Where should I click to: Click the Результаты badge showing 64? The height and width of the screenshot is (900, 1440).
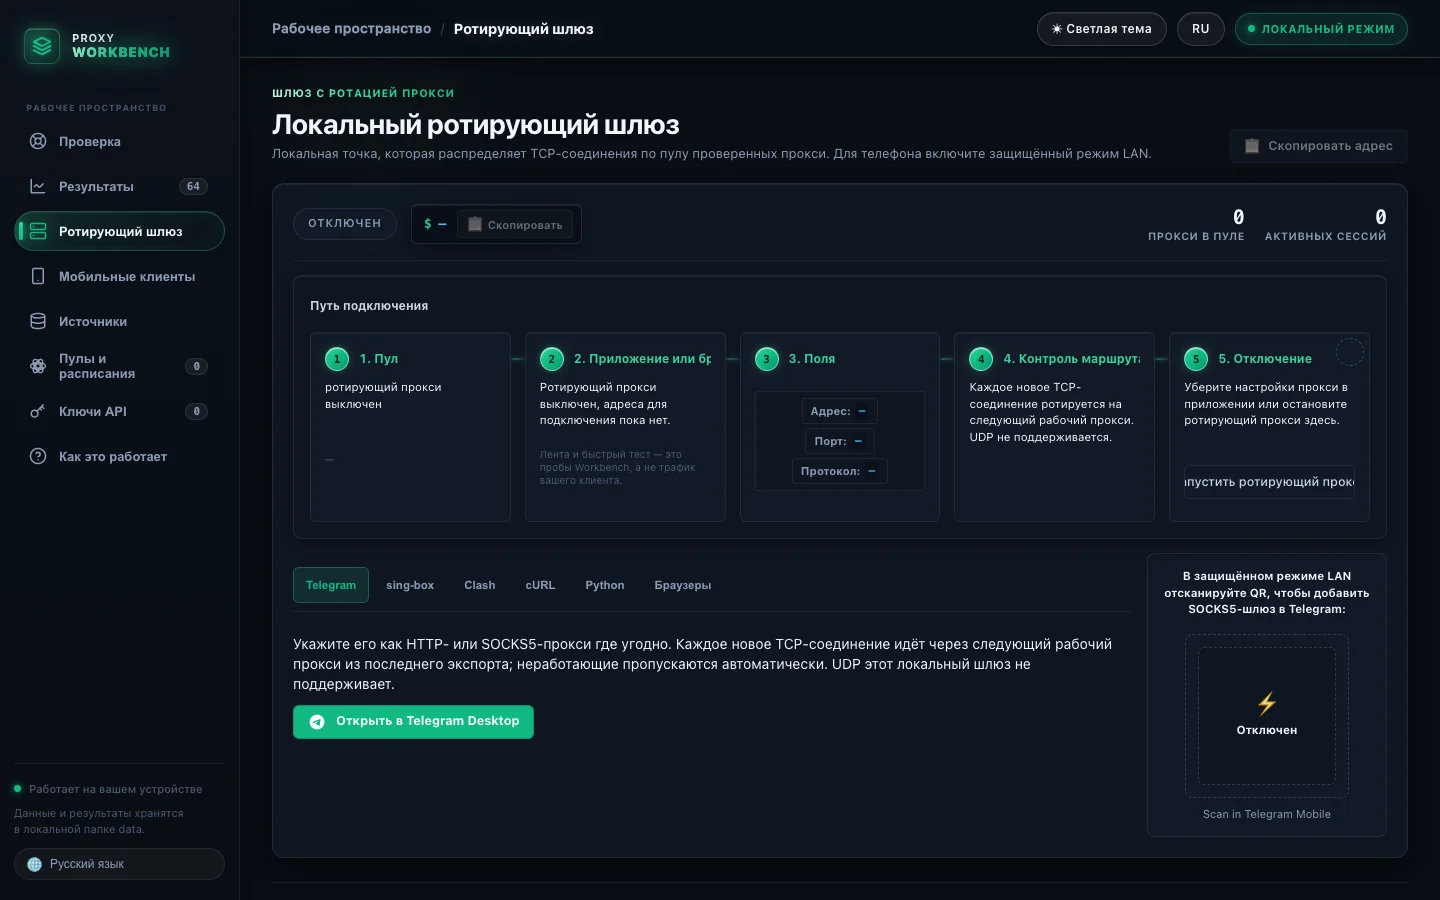[193, 186]
